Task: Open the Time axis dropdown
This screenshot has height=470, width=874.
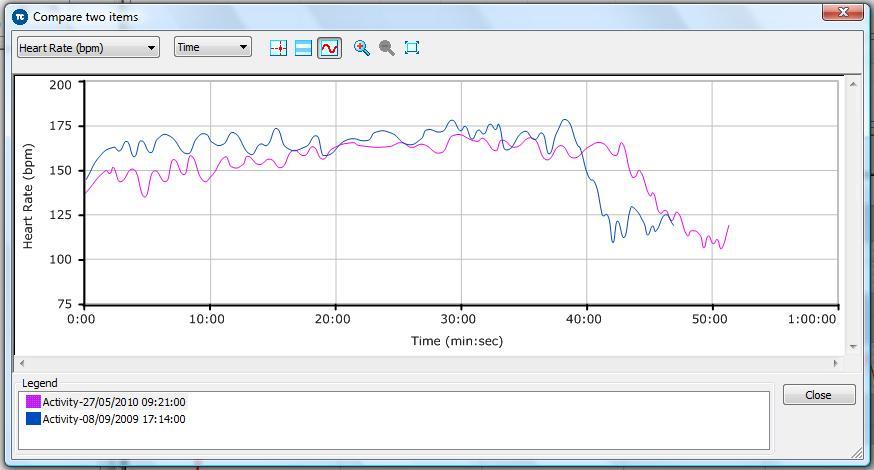Action: (212, 47)
